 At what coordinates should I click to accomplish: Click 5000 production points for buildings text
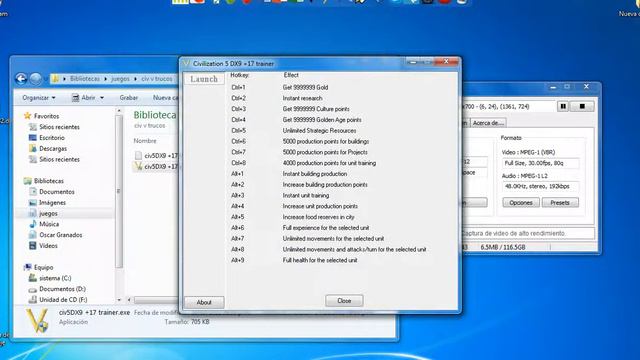pyautogui.click(x=326, y=142)
